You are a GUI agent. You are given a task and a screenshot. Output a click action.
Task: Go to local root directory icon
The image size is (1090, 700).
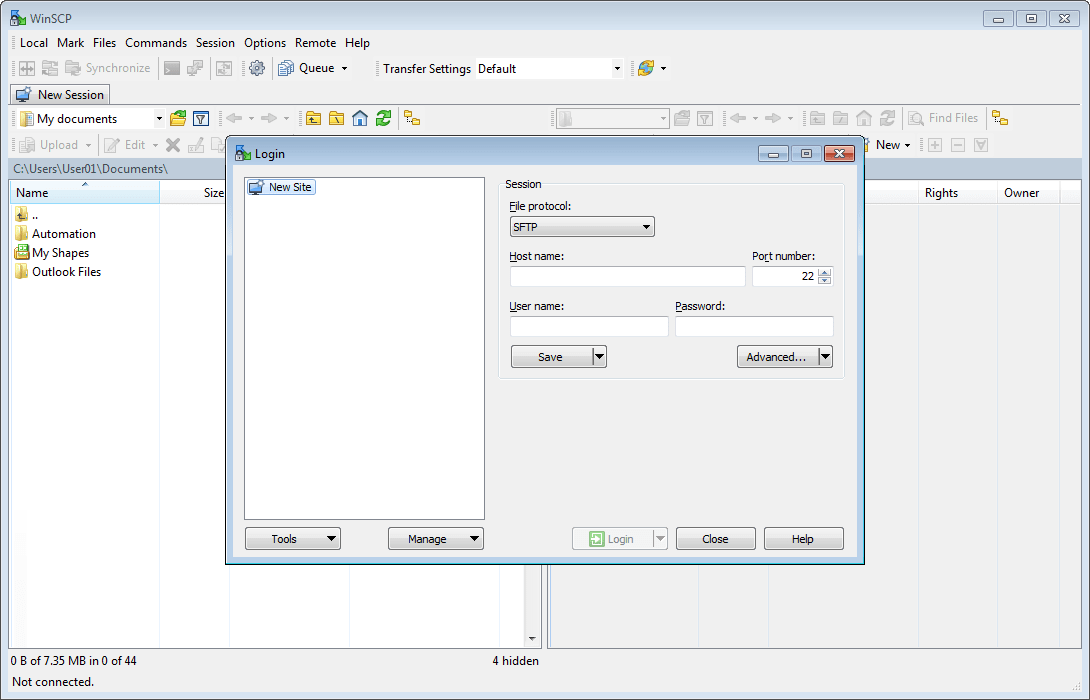pos(336,118)
